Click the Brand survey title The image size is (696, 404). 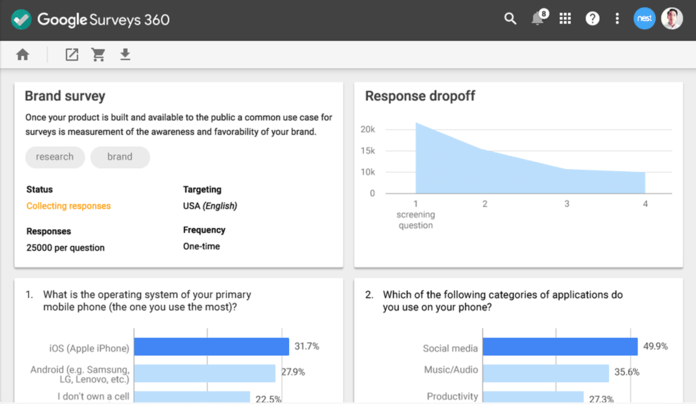65,96
